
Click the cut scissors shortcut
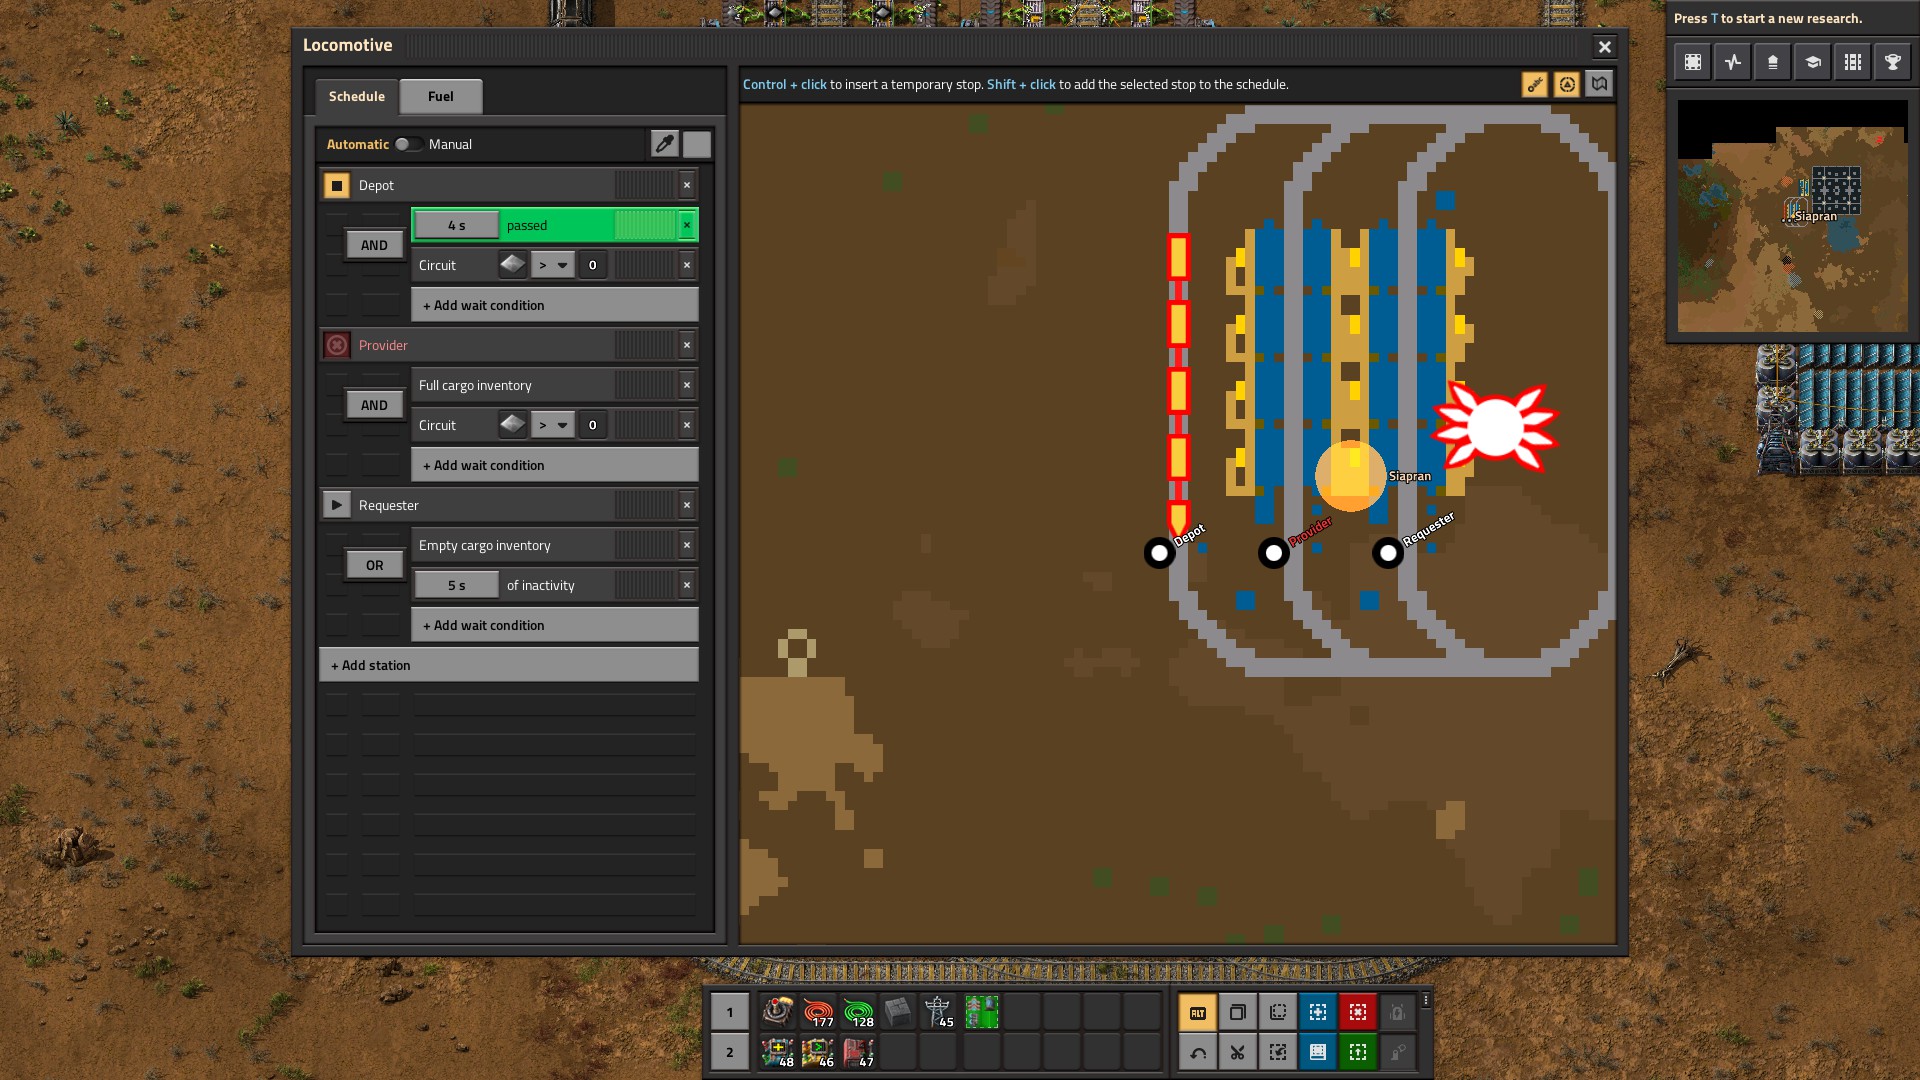point(1238,1052)
